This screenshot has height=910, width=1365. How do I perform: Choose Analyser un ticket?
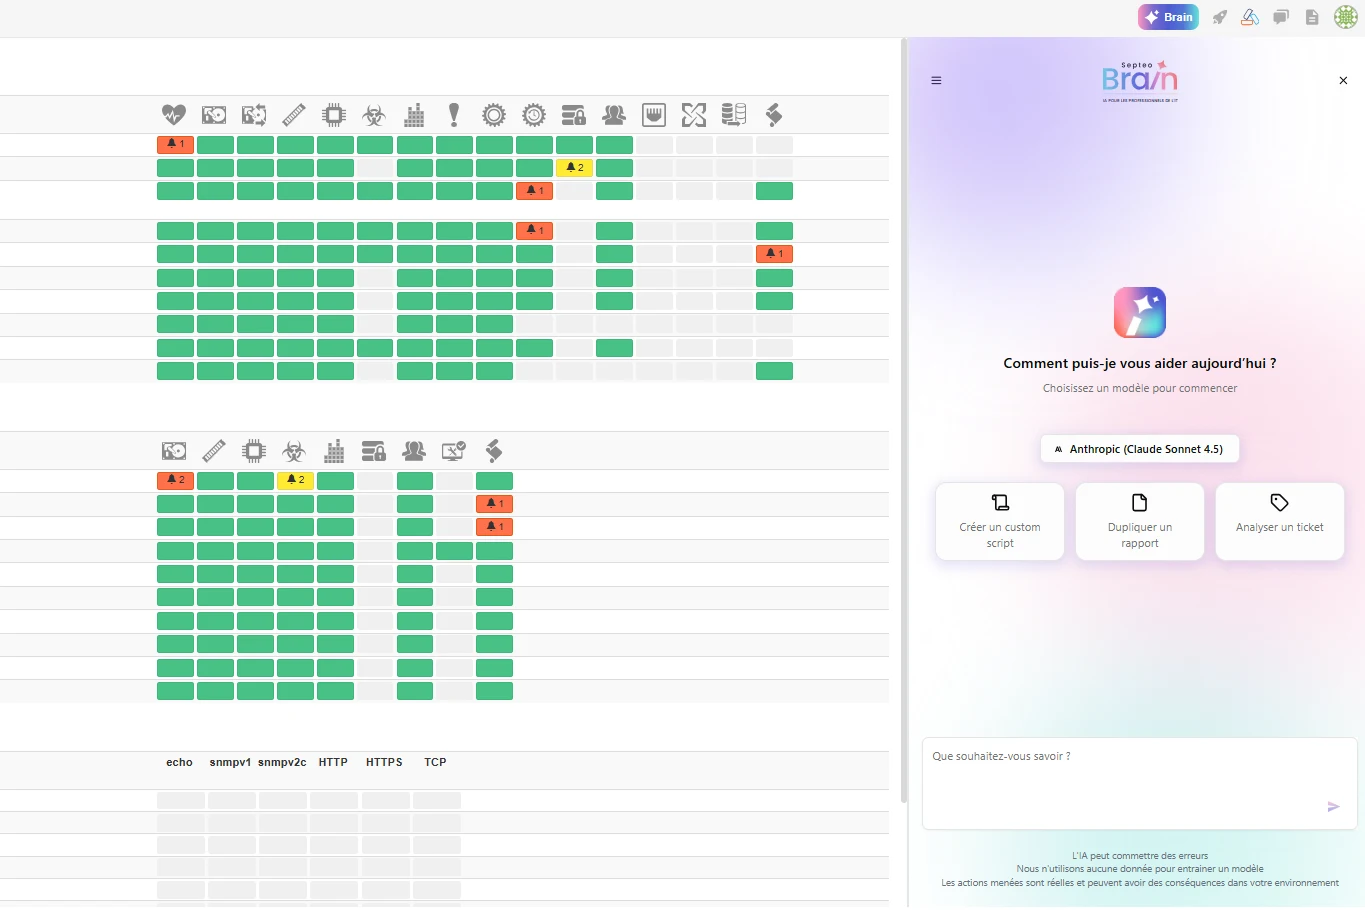[1280, 522]
